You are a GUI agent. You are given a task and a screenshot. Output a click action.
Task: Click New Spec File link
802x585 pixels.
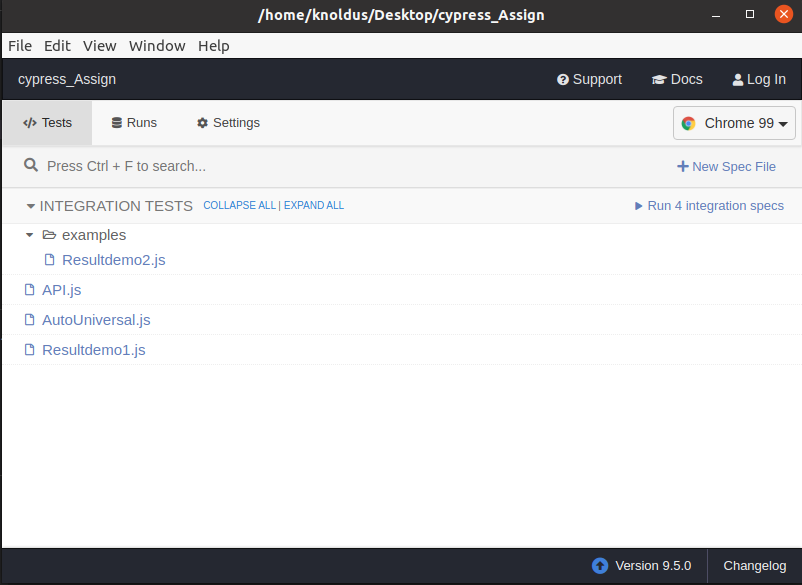click(726, 167)
